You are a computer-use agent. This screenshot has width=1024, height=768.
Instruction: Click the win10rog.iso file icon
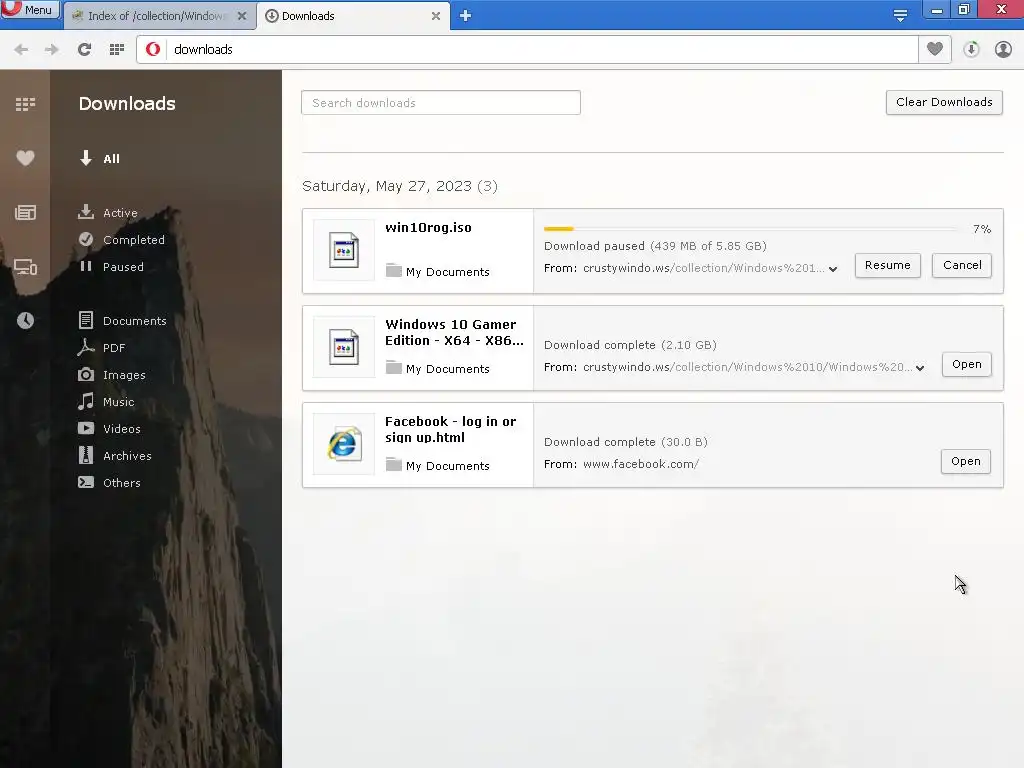click(344, 250)
